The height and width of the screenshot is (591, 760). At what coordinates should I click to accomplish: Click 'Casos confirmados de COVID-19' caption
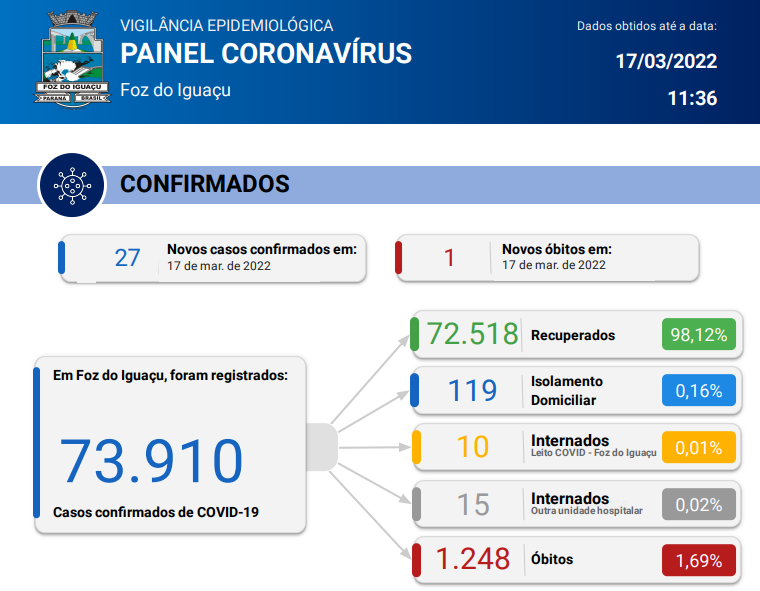(156, 512)
